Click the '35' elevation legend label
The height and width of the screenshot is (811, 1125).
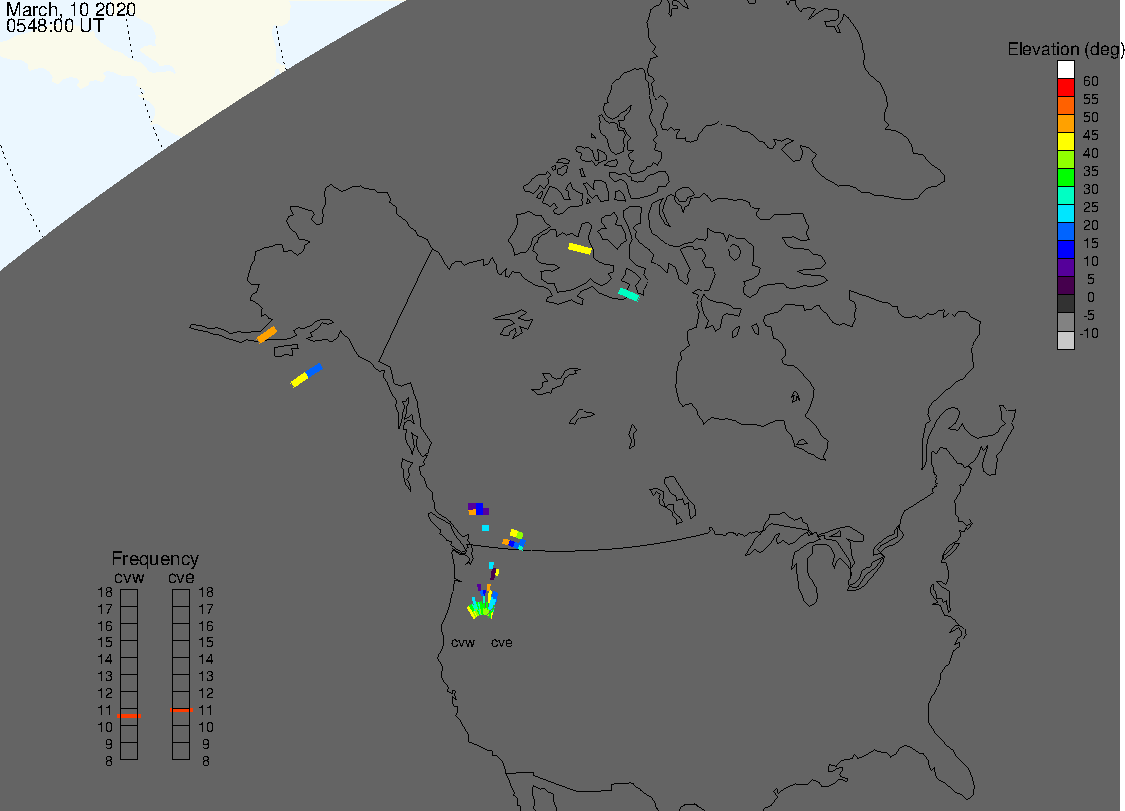coord(1091,171)
